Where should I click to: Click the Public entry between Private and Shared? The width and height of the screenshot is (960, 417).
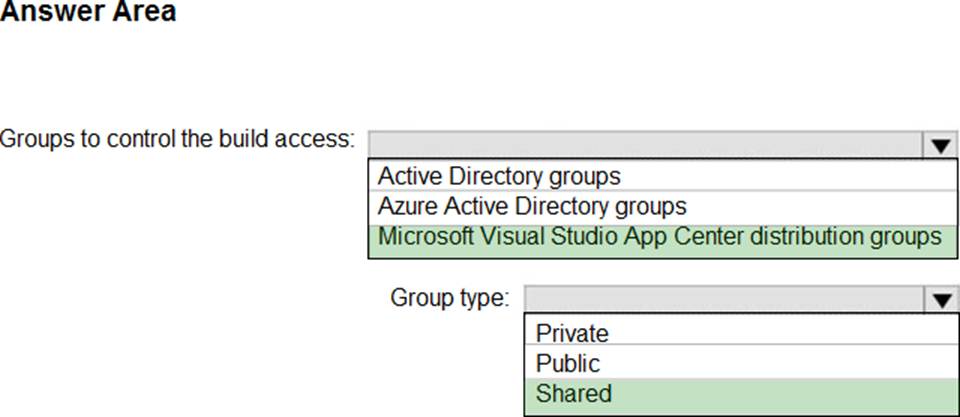click(x=568, y=363)
